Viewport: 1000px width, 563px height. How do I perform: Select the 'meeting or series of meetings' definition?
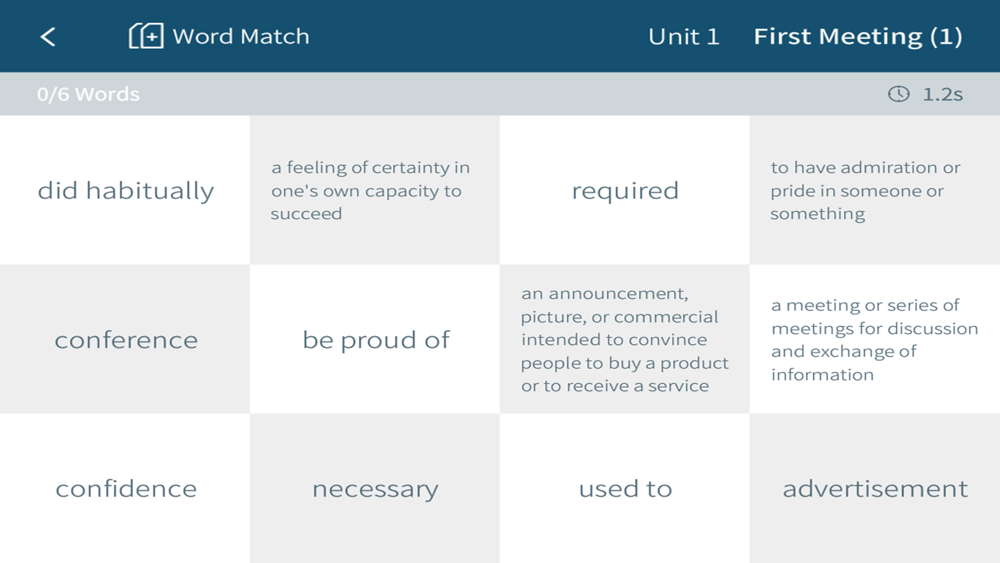(x=875, y=339)
